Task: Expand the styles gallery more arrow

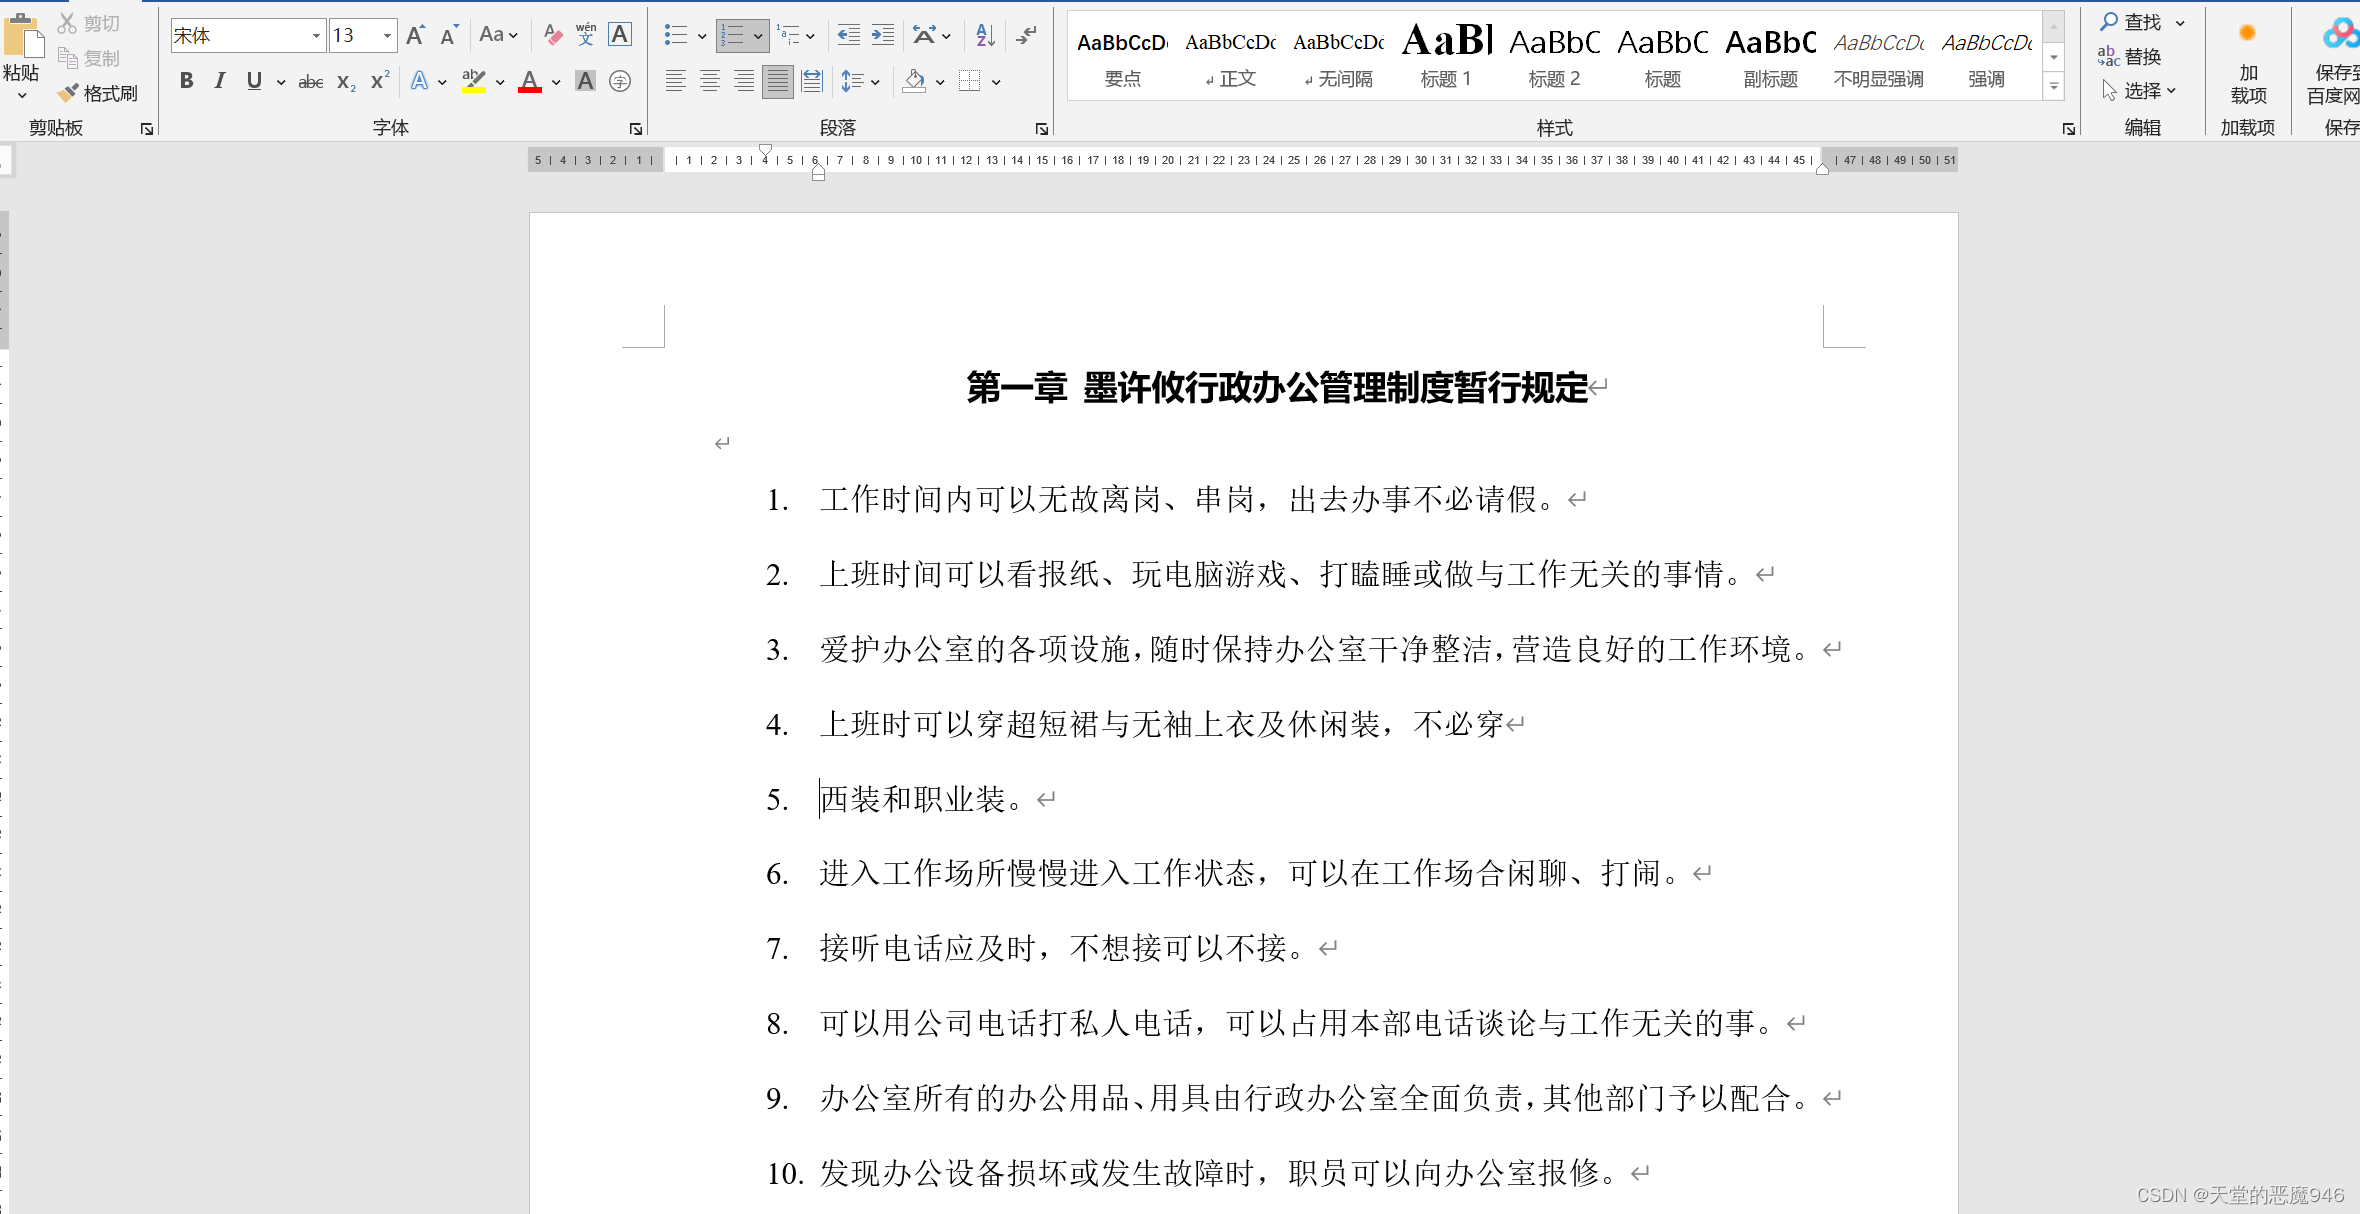Action: point(2054,87)
